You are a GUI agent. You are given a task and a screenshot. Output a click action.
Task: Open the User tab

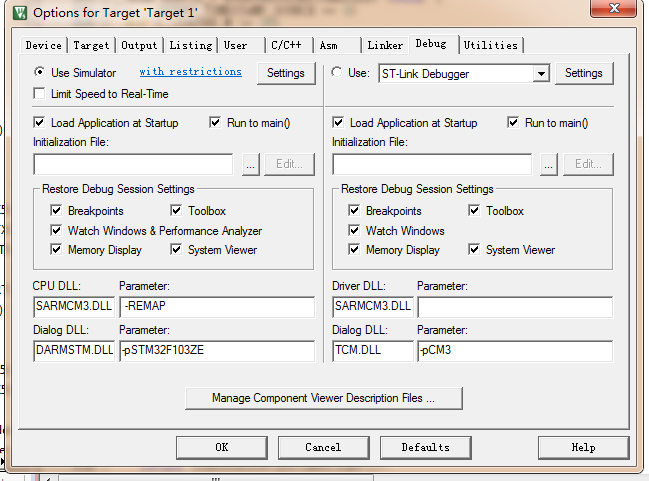click(x=241, y=45)
